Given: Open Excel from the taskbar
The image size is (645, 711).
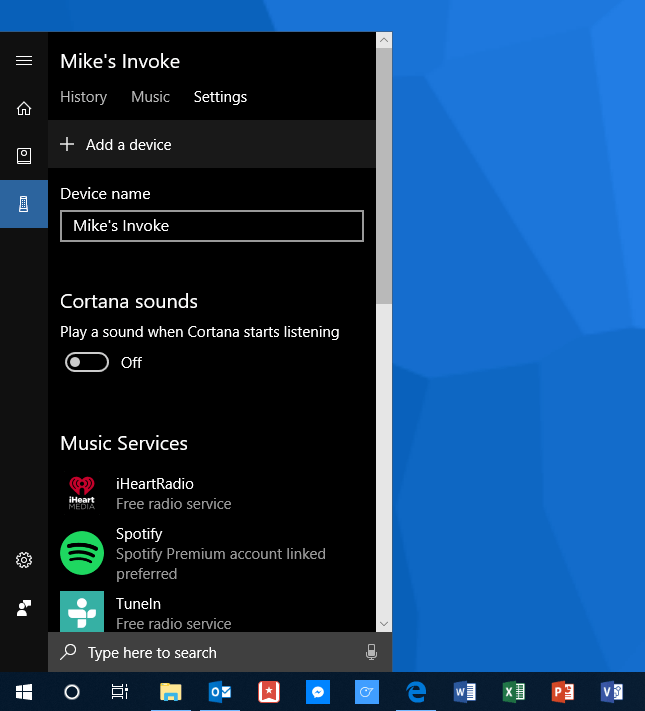Looking at the screenshot, I should 514,692.
